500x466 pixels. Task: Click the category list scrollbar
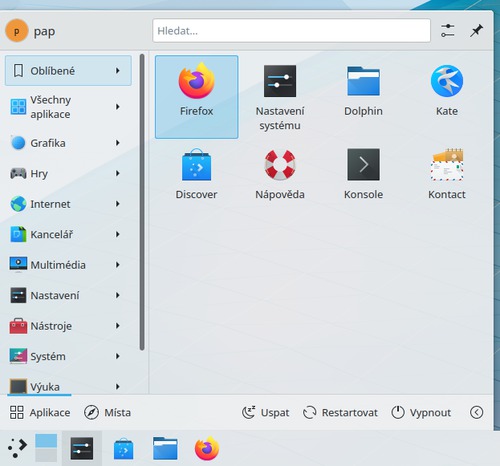[x=142, y=202]
